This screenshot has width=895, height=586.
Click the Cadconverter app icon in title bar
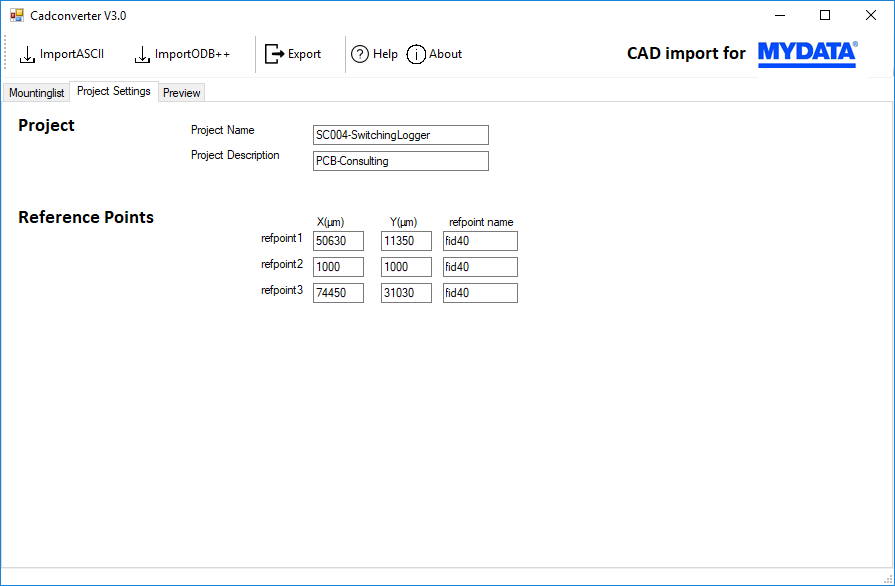coord(17,15)
